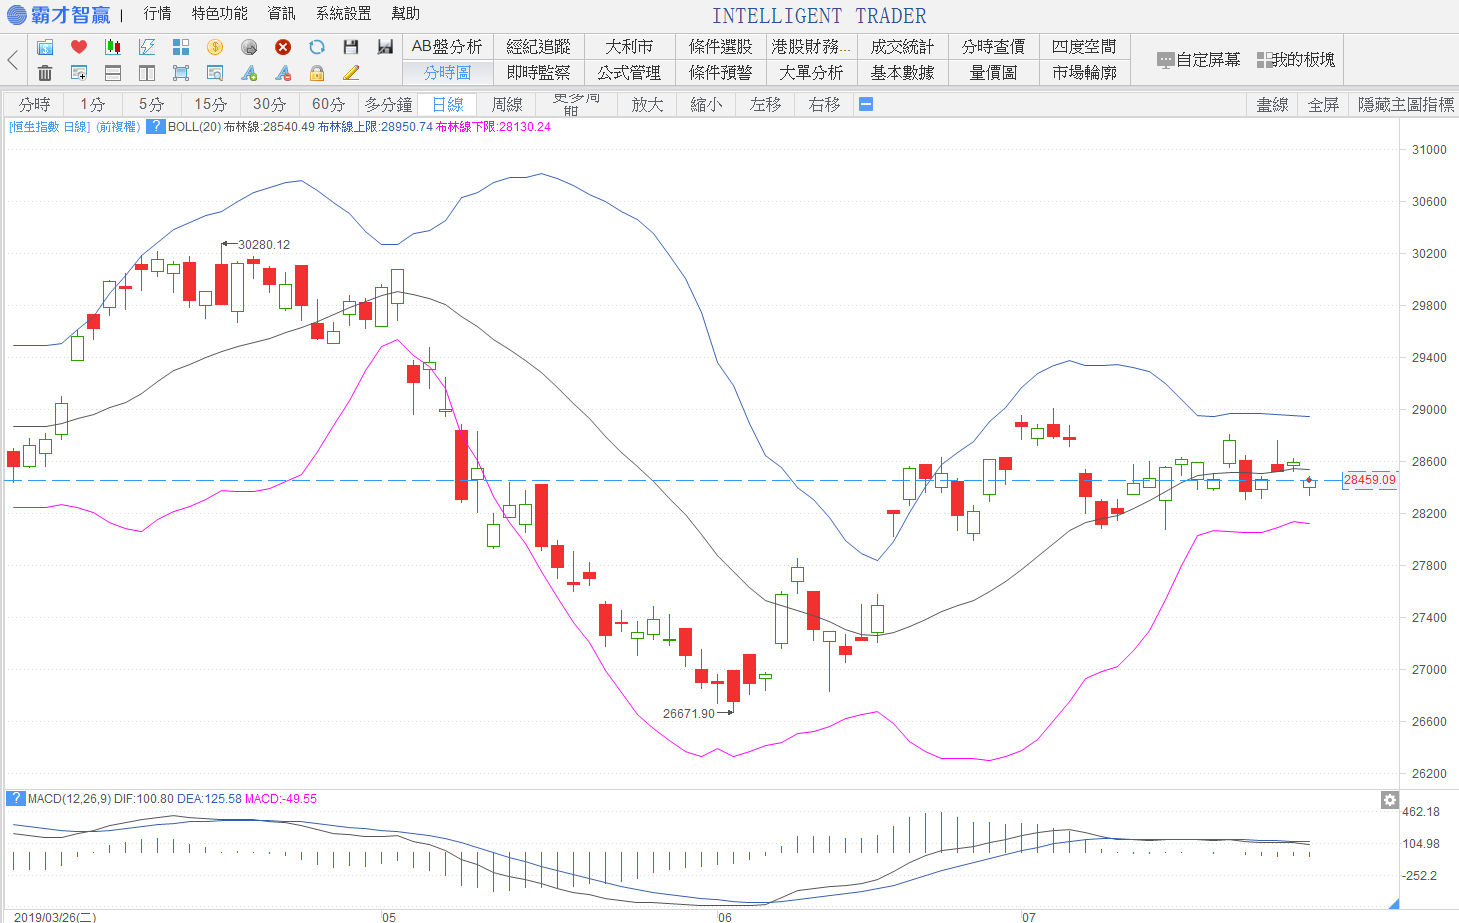Expand 更多周期 period options

click(576, 104)
